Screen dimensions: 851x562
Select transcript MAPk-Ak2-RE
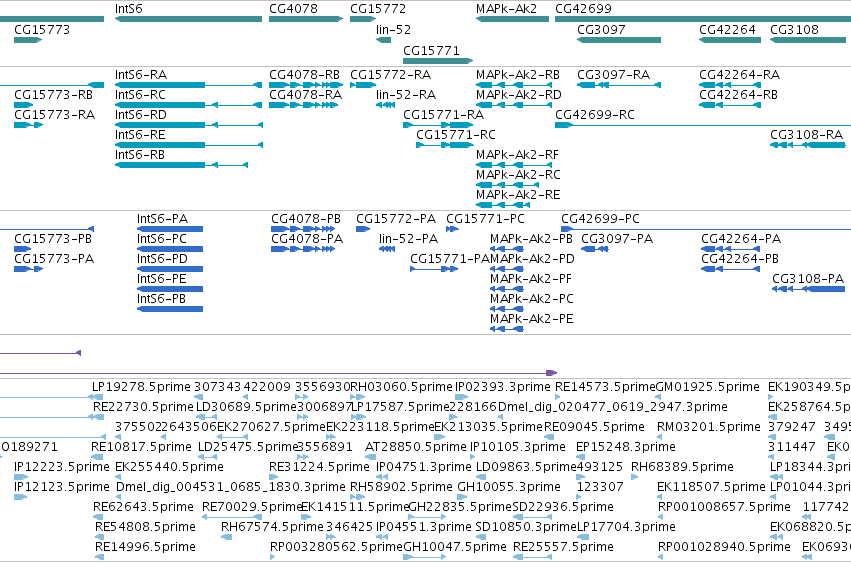pyautogui.click(x=503, y=205)
